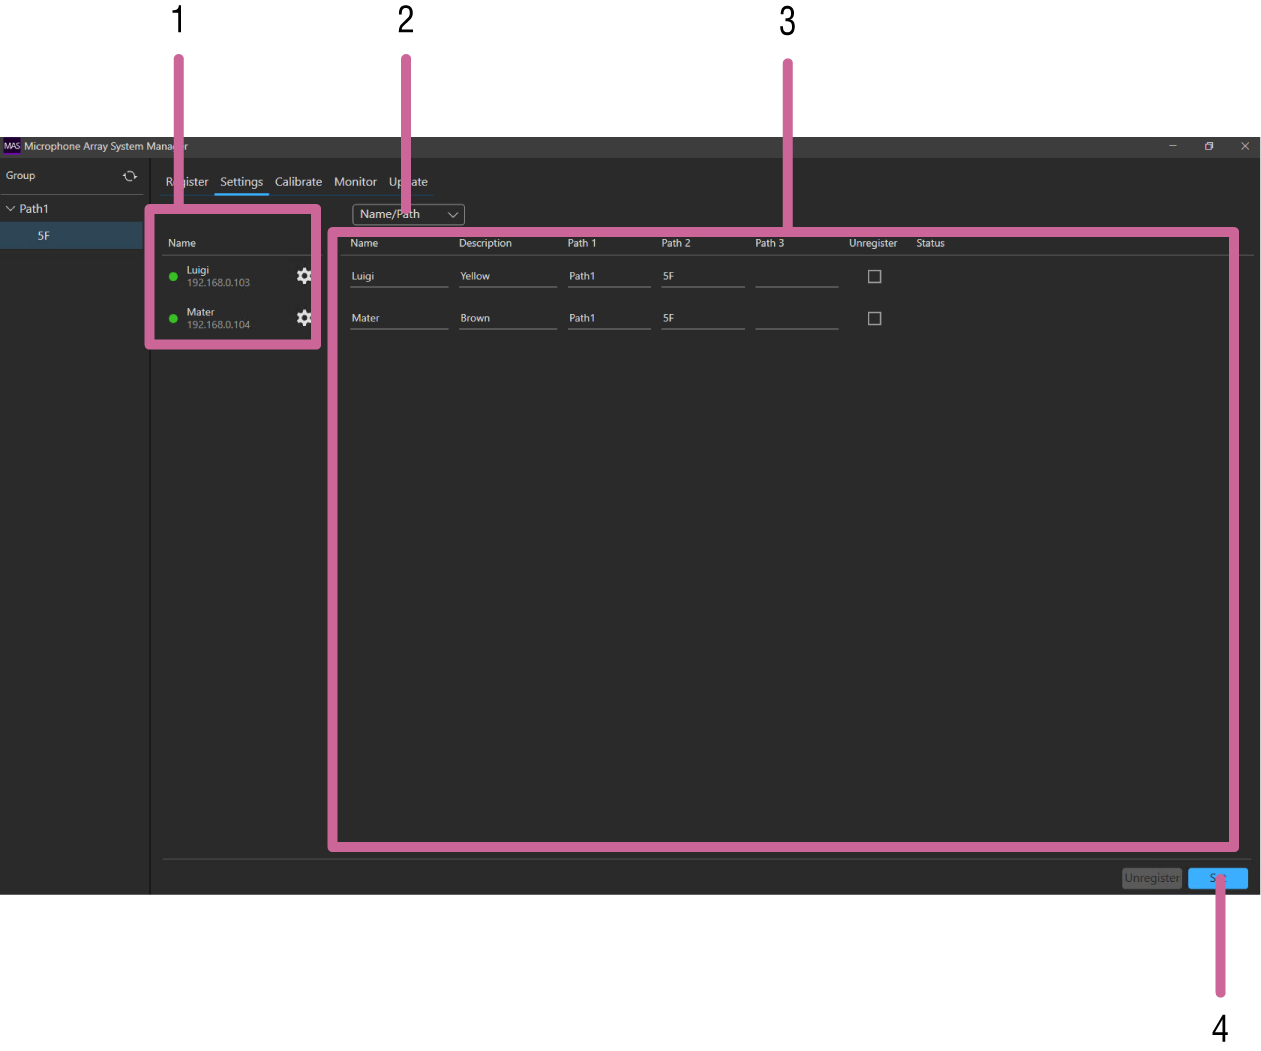Collapse the Path1 group tree node
Screen dimensions: 1261x1051
click(x=11, y=209)
